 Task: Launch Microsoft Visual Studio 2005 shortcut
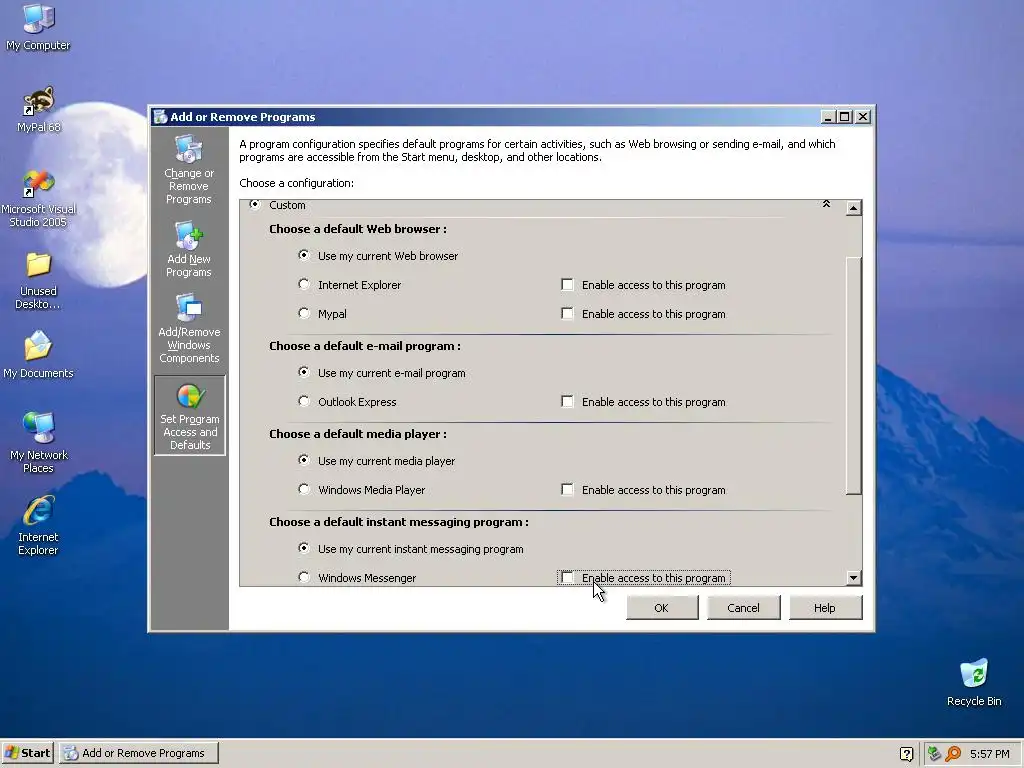38,199
